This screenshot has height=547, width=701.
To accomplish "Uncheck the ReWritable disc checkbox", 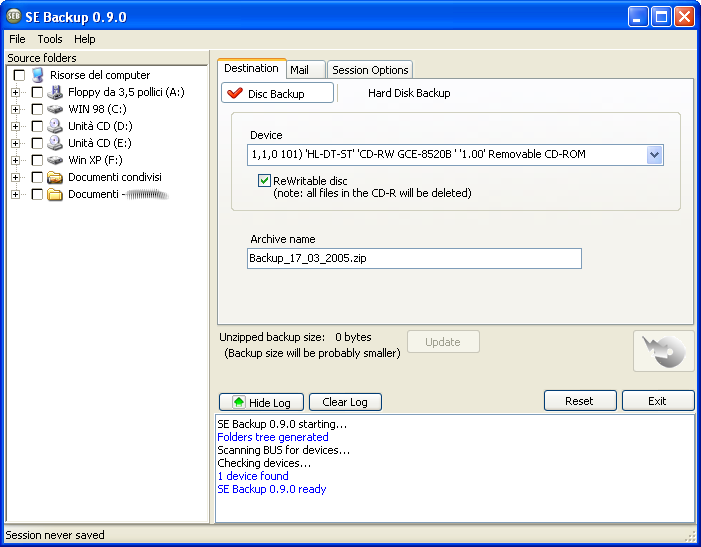I will tap(264, 181).
